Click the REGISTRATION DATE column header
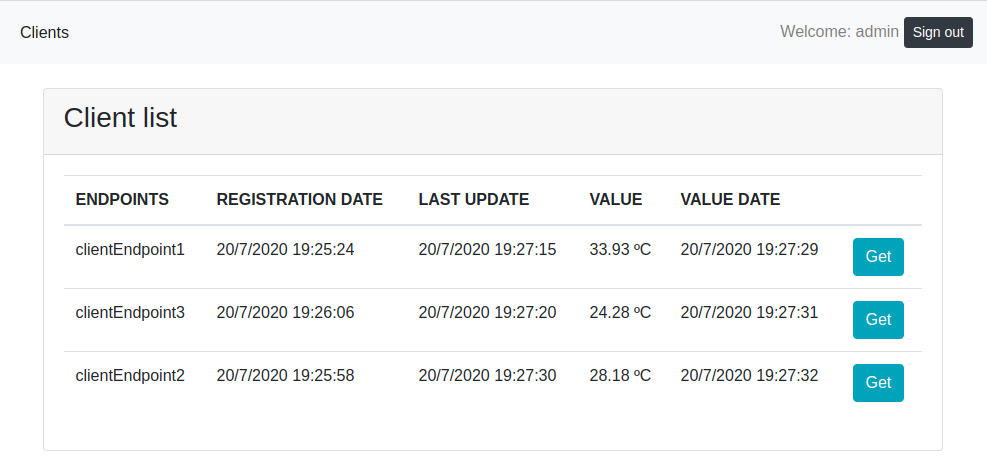Viewport: 987px width, 465px height. [299, 199]
